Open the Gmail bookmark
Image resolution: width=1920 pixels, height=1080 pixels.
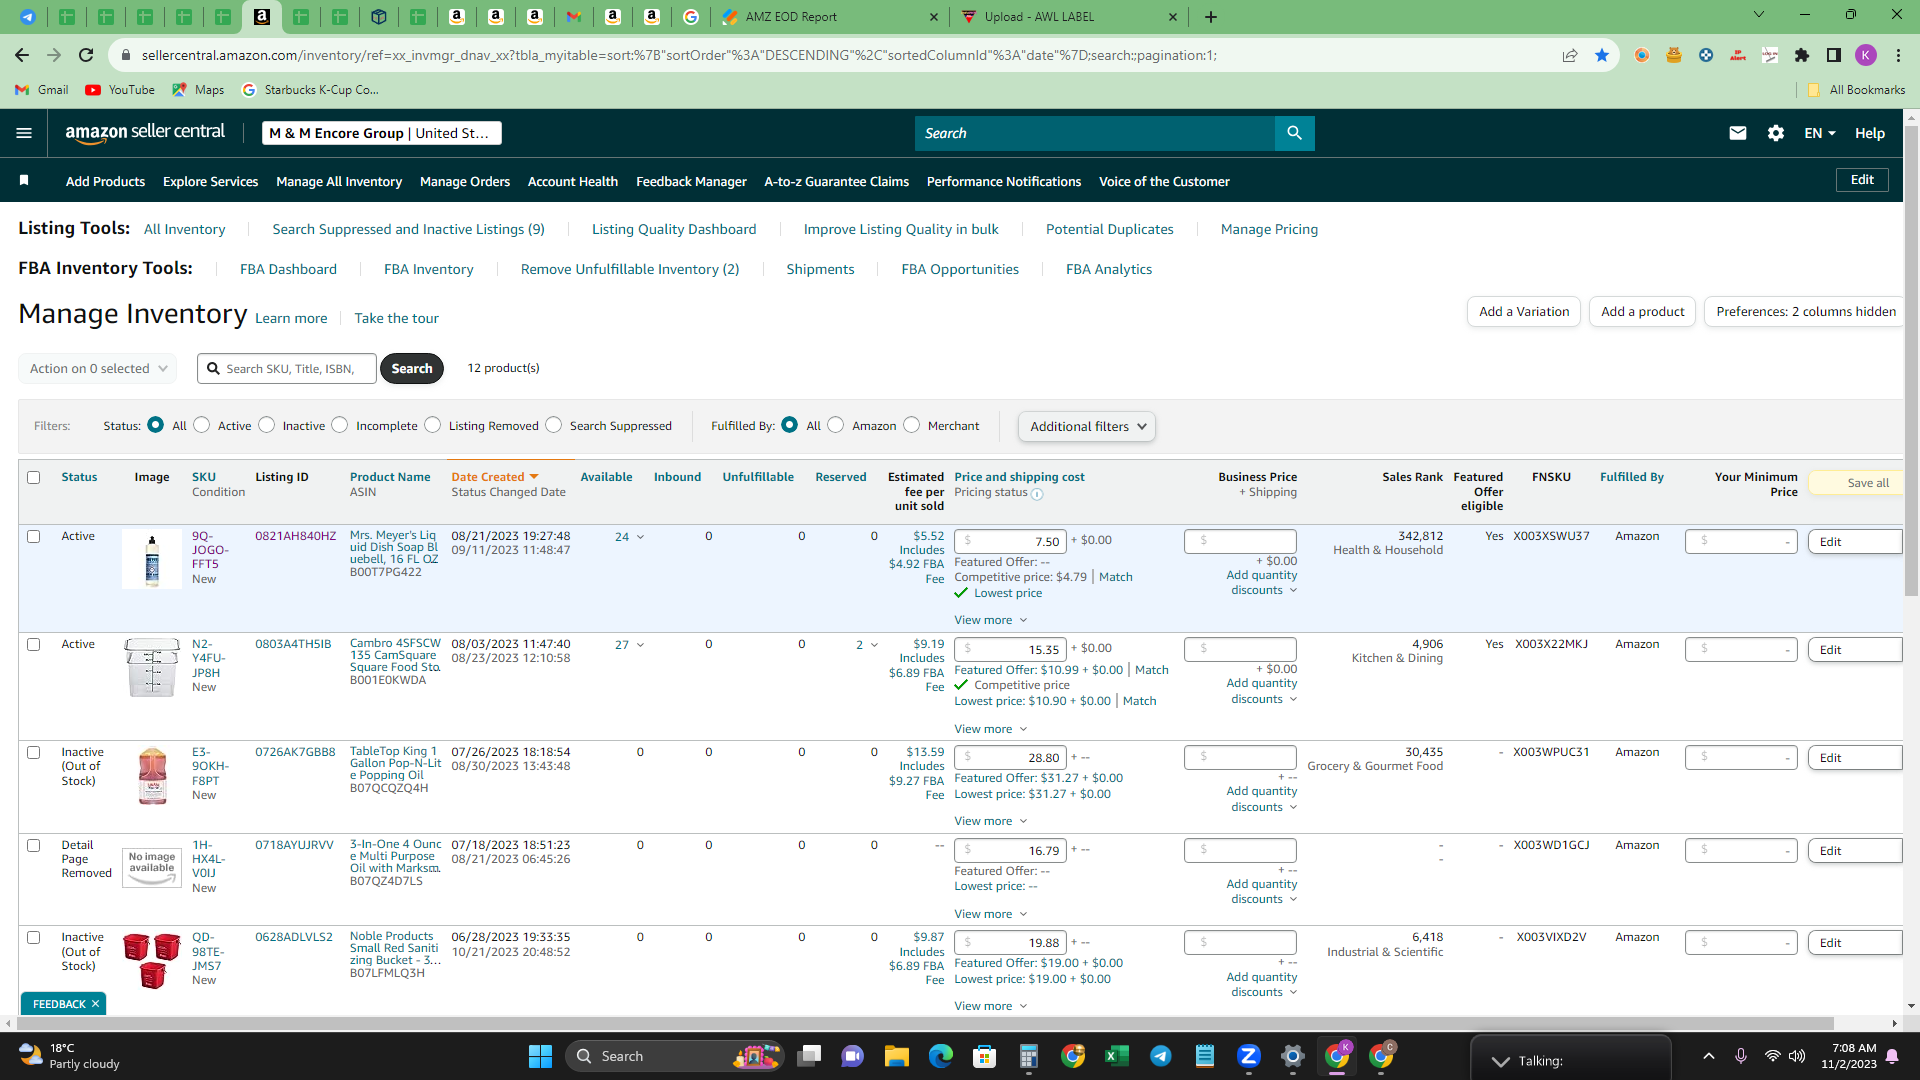[x=42, y=90]
